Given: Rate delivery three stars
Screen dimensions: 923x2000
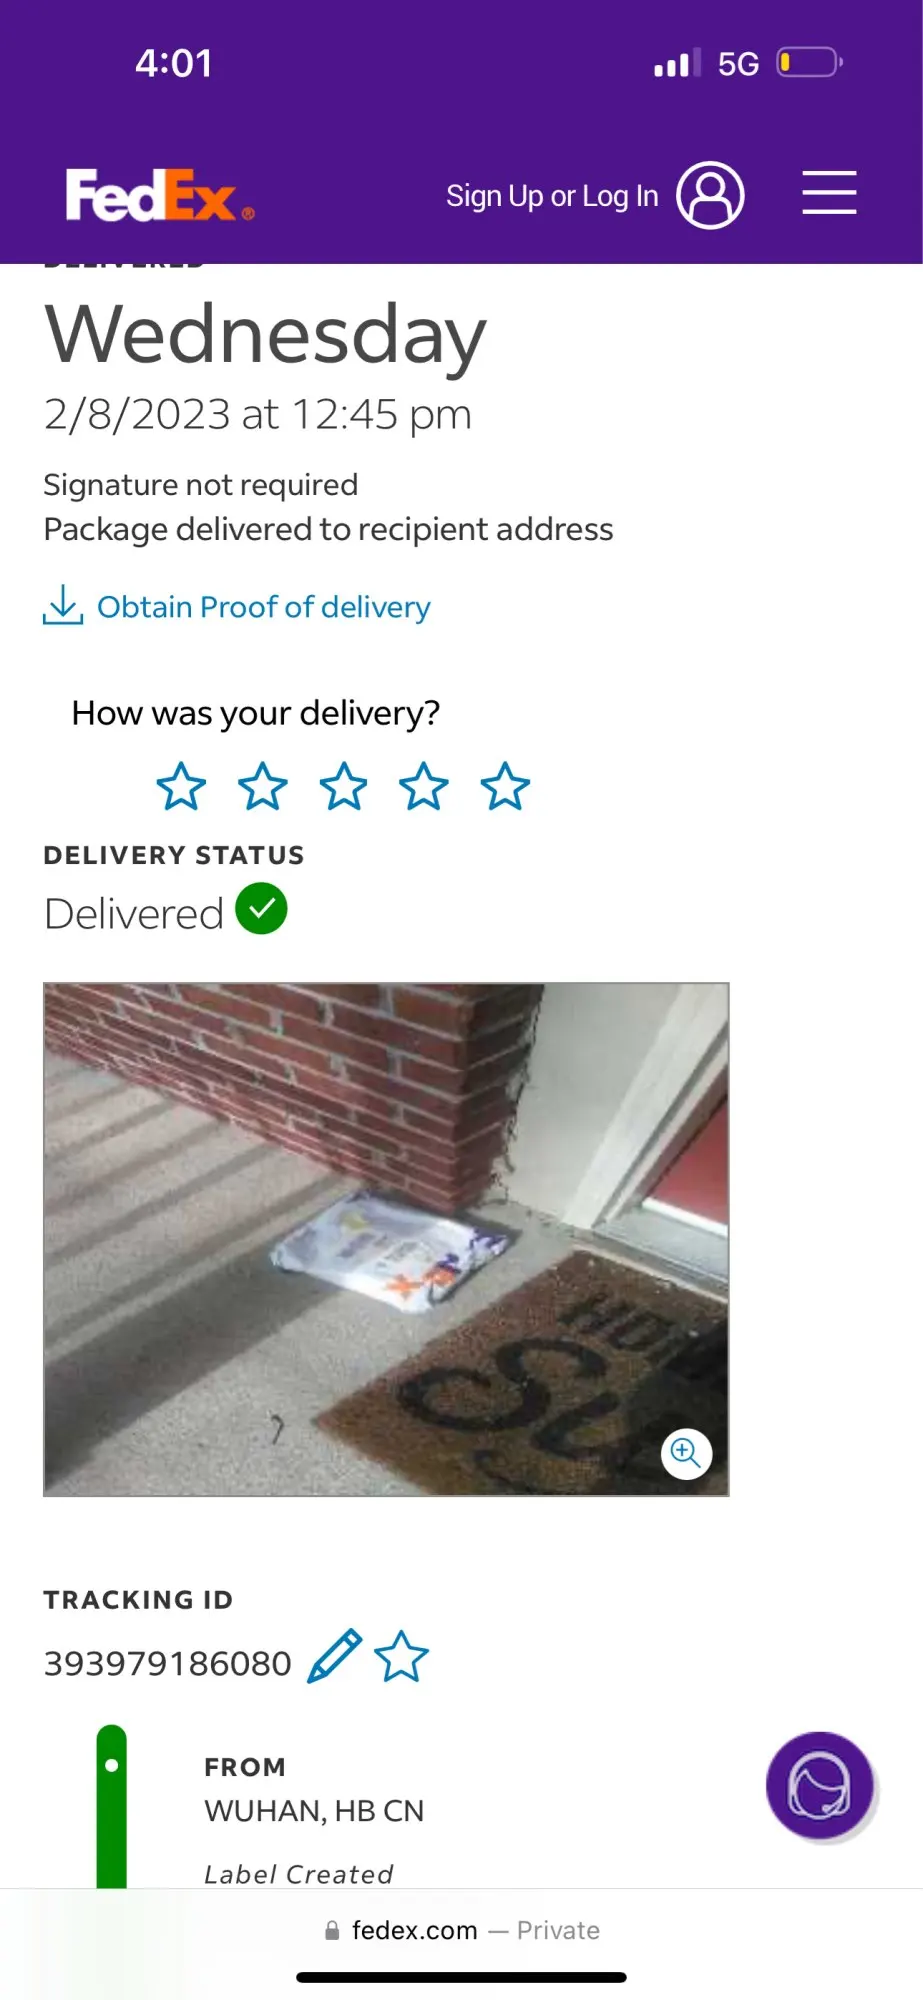Looking at the screenshot, I should click(343, 786).
